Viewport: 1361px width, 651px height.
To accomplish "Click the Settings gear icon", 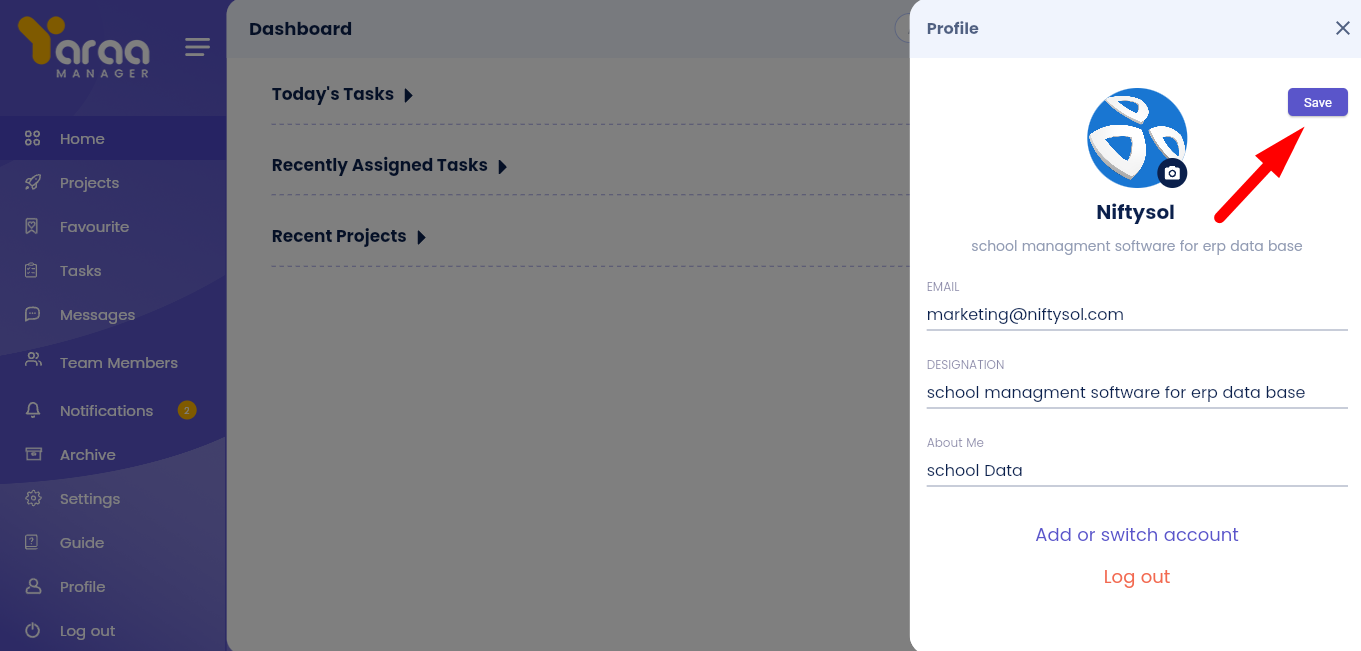I will [x=33, y=499].
